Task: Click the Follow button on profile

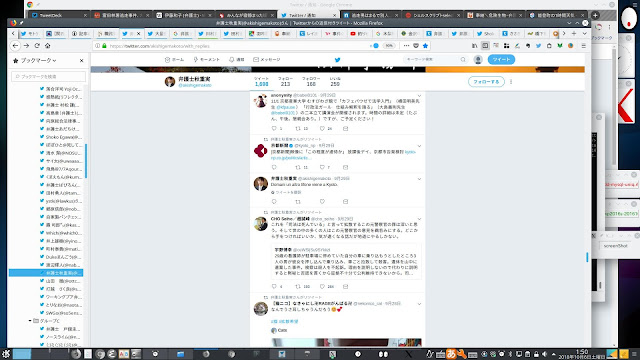Action: click(x=486, y=82)
